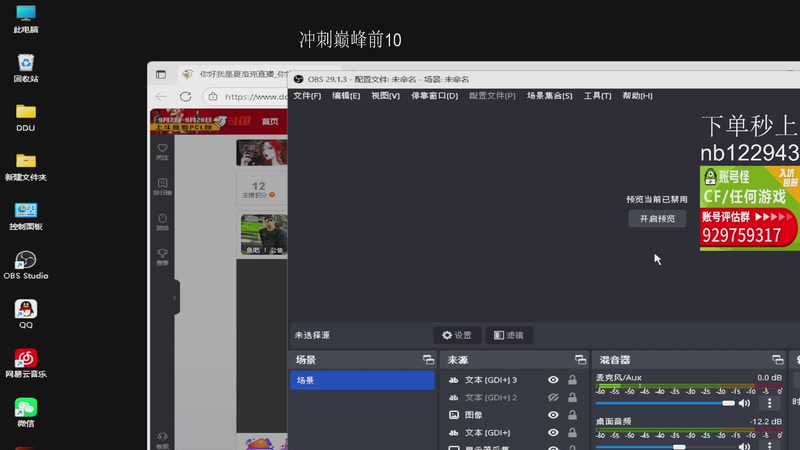The height and width of the screenshot is (450, 800).
Task: Open the 视图(V) menu
Action: (x=385, y=96)
